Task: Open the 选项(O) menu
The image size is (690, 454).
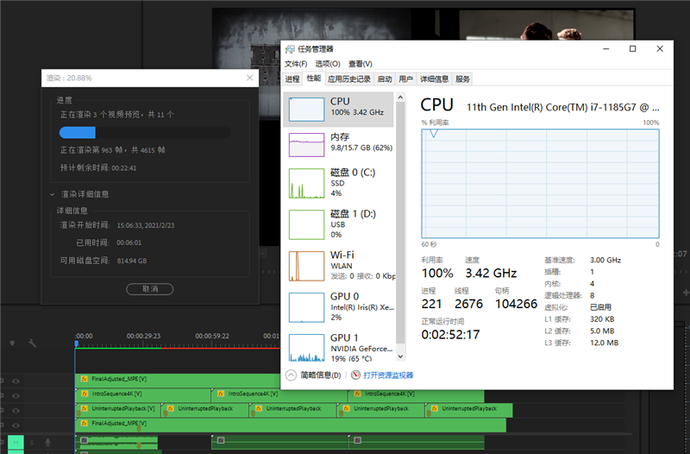Action: click(x=327, y=64)
